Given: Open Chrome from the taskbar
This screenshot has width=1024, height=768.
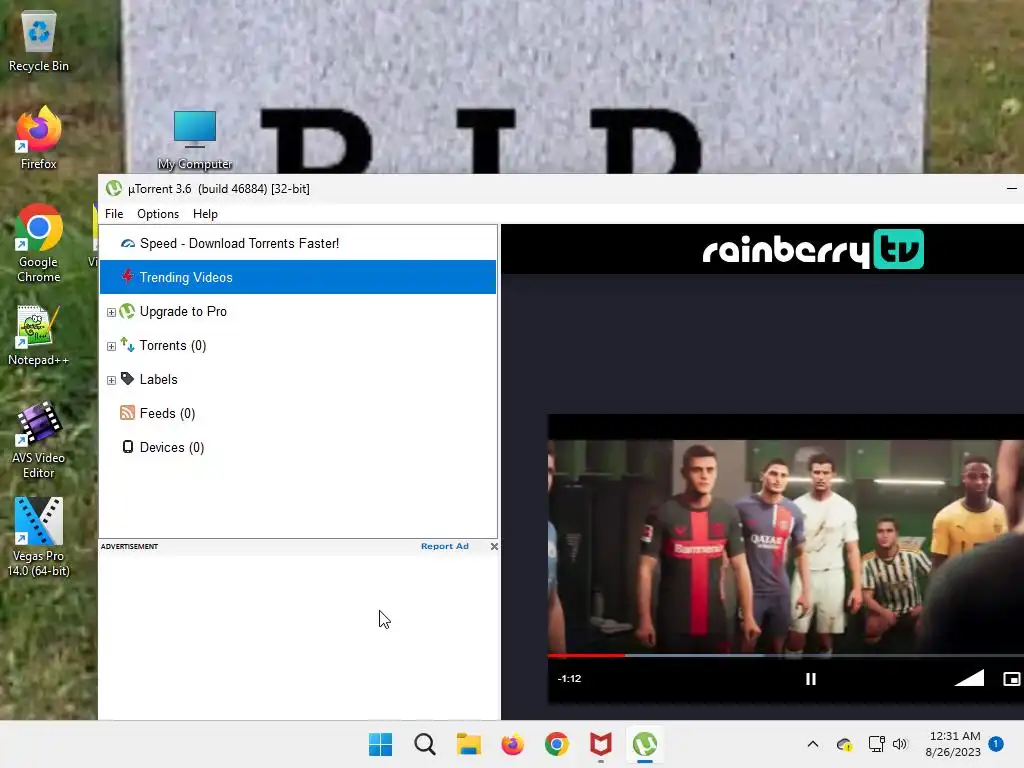Looking at the screenshot, I should (x=556, y=744).
